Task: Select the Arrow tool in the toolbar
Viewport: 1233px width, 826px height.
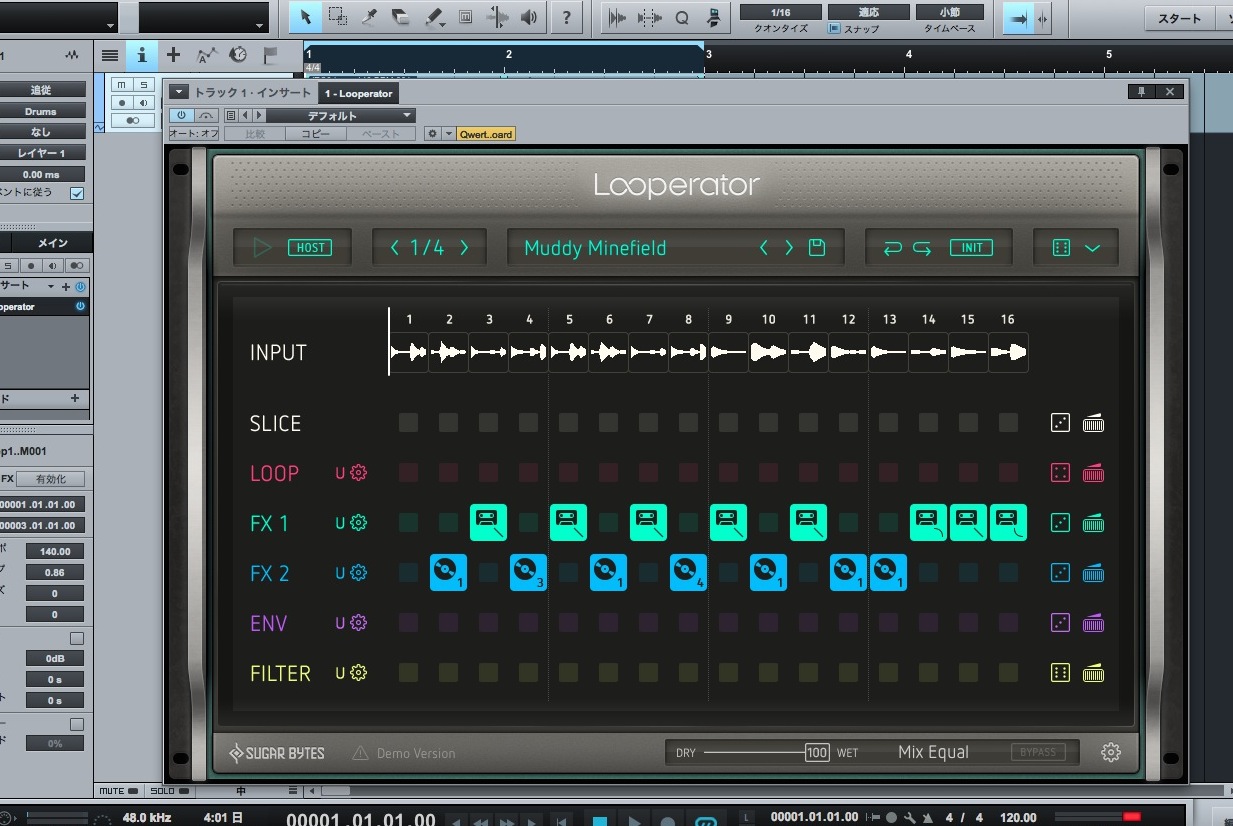Action: coord(306,17)
